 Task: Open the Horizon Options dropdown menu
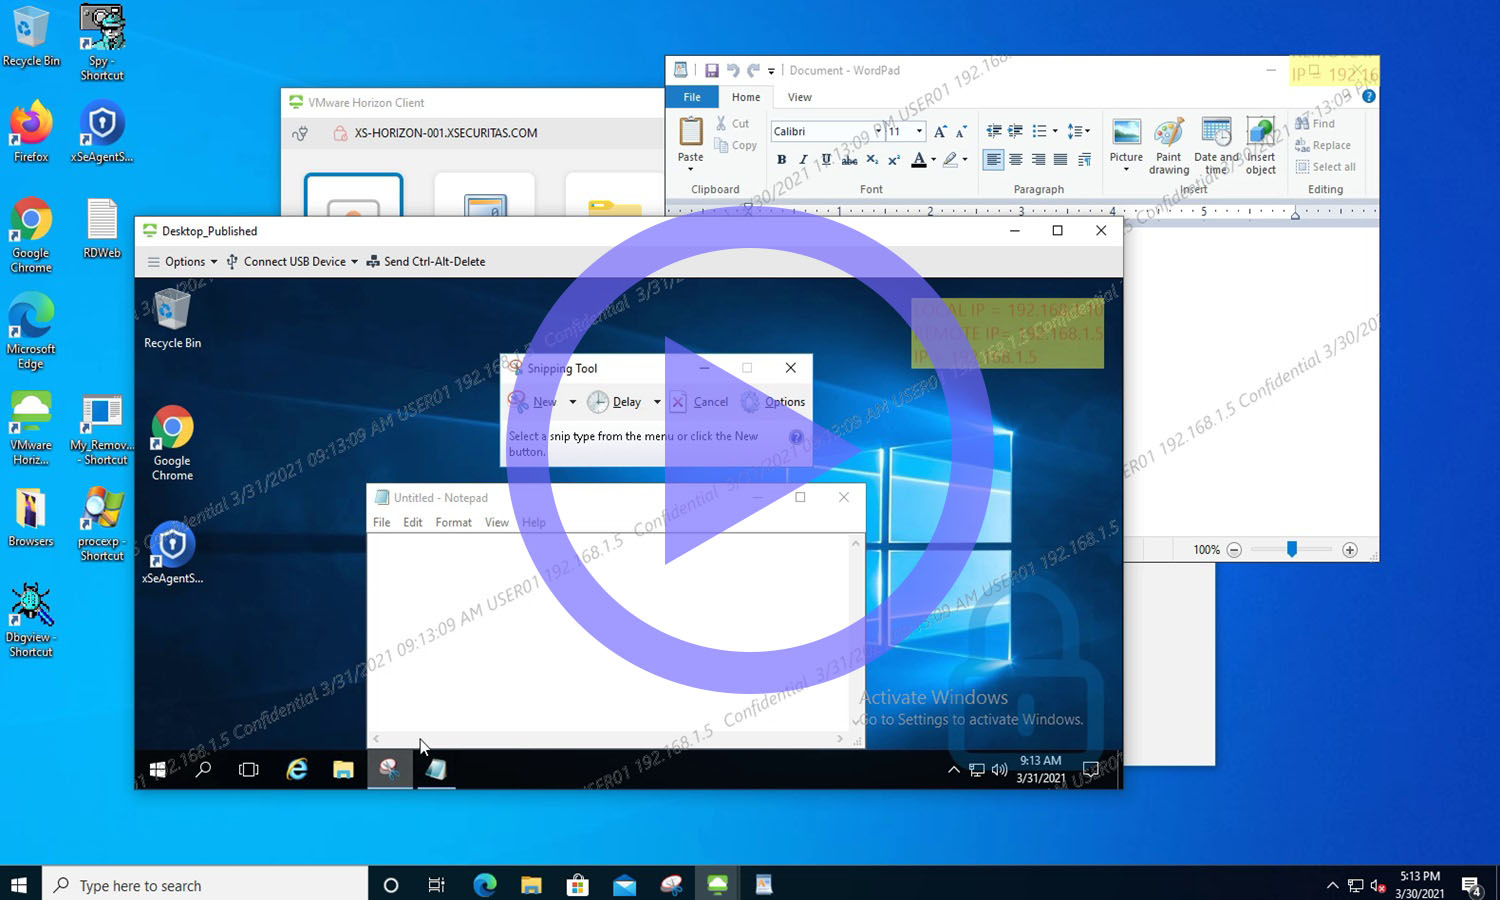[x=182, y=262]
